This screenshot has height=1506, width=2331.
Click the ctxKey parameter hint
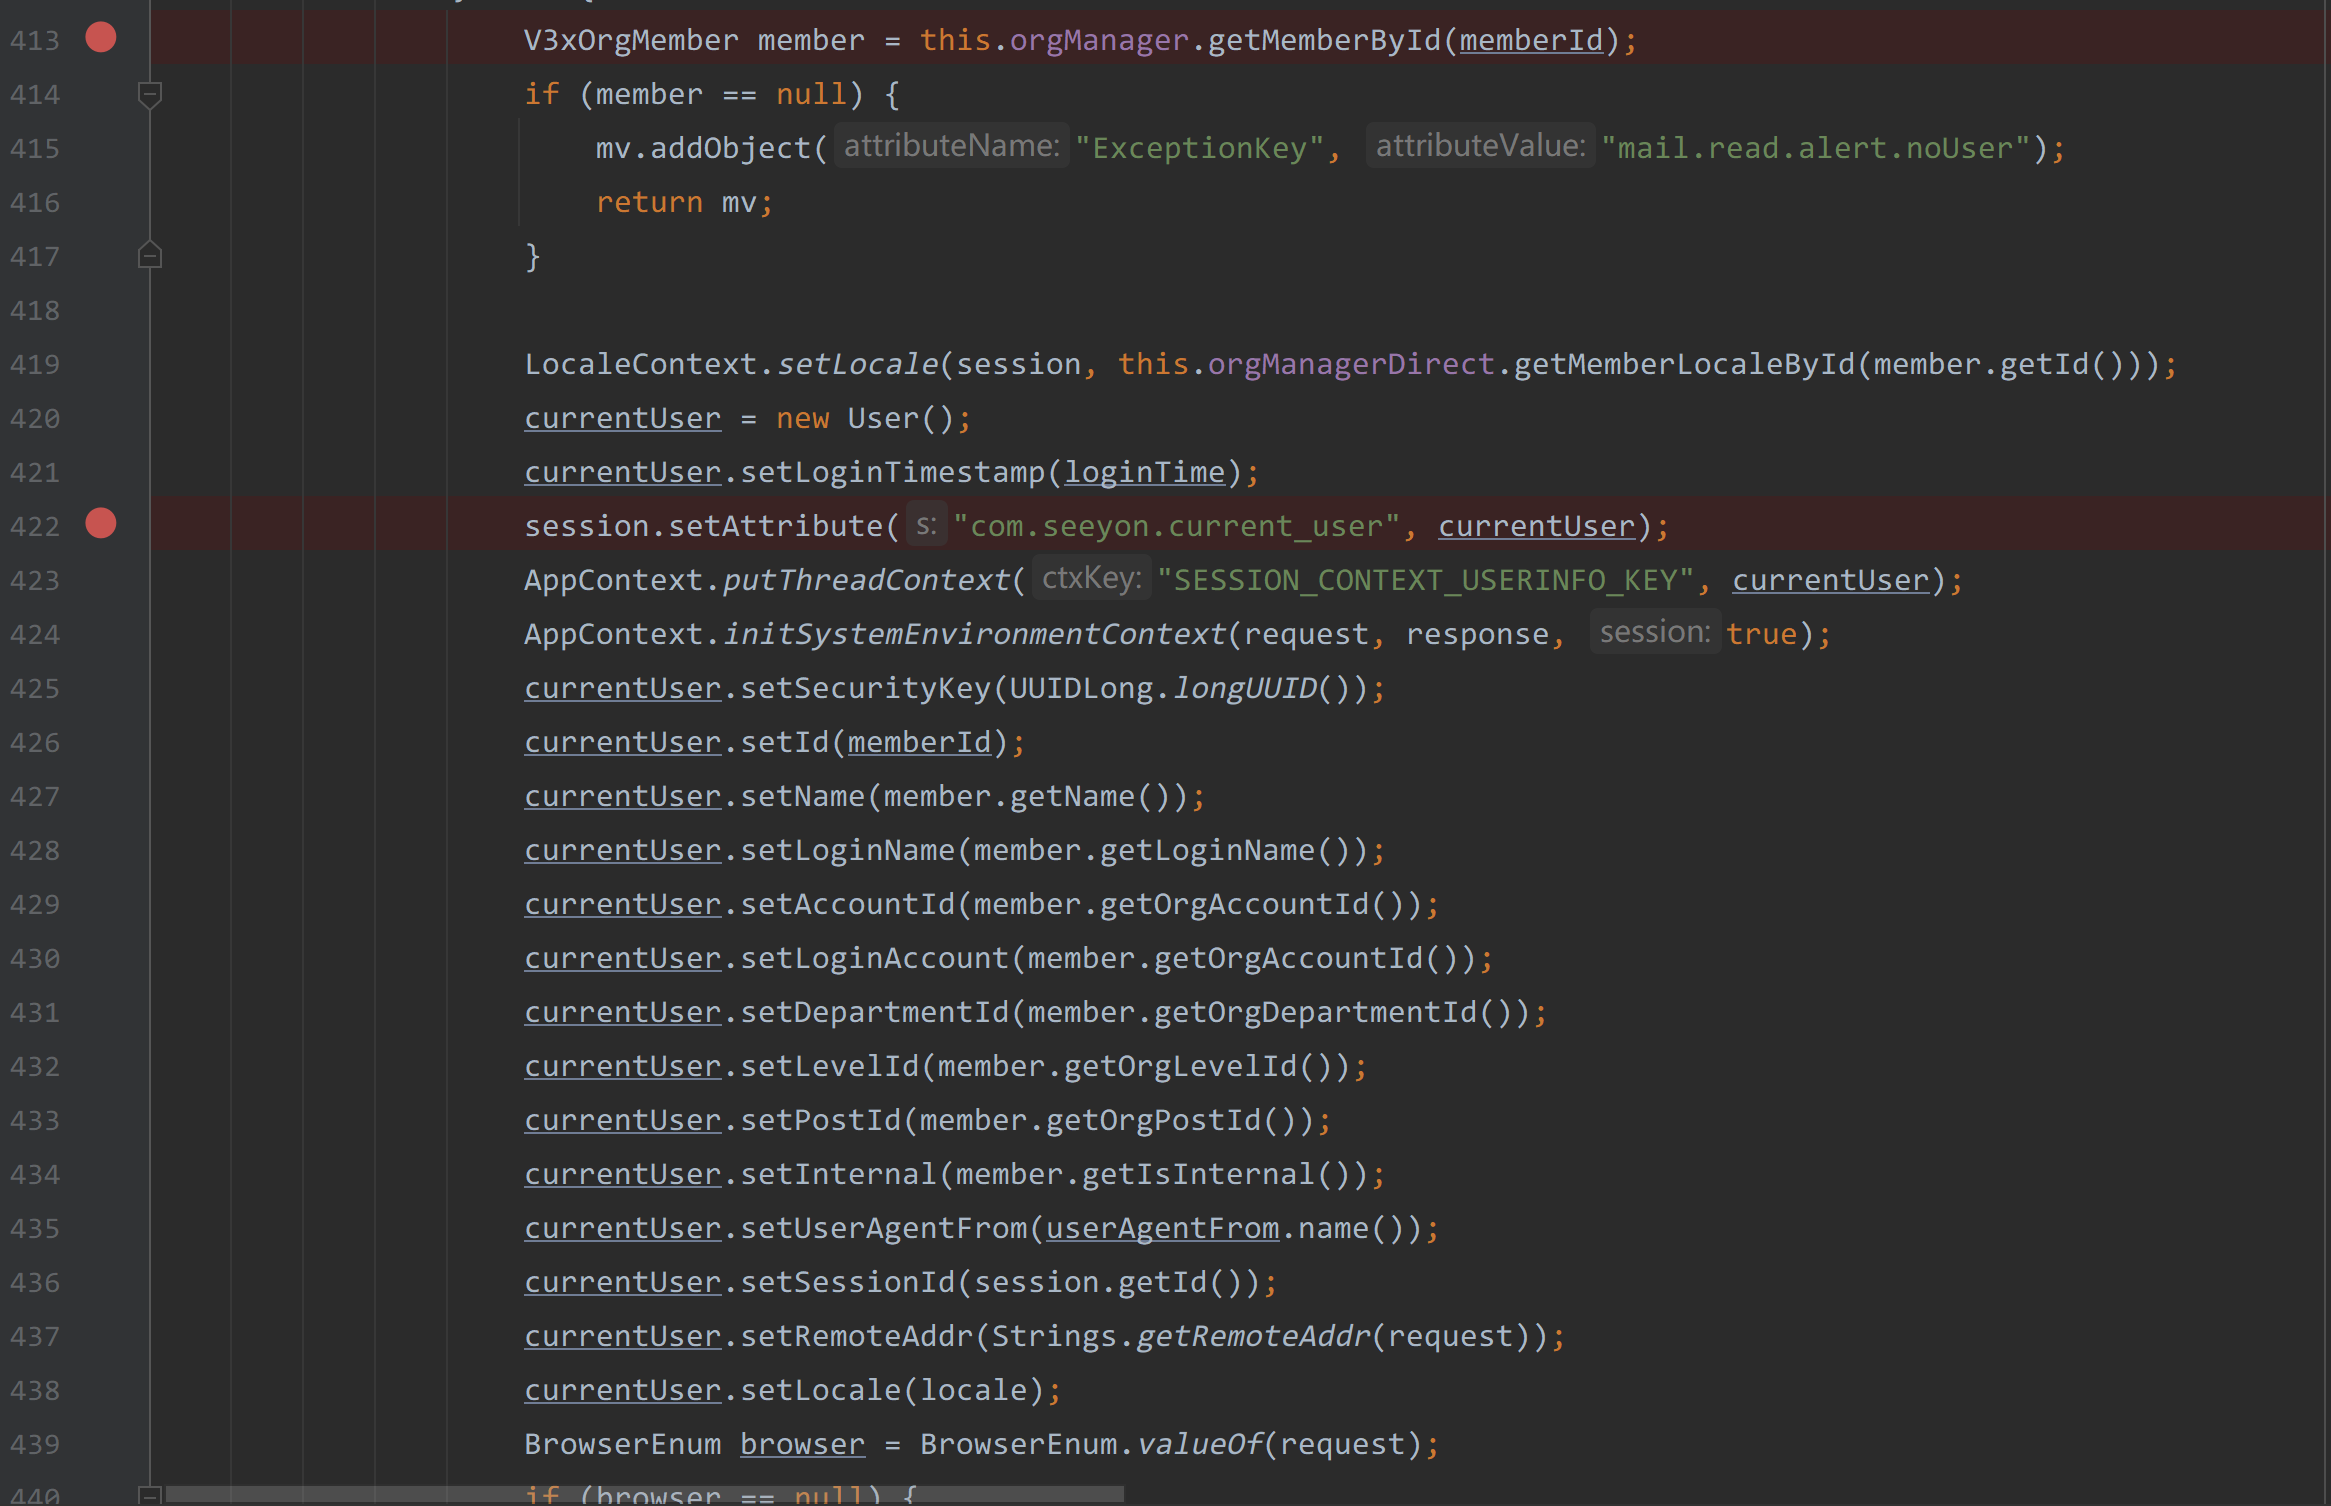tap(1091, 579)
